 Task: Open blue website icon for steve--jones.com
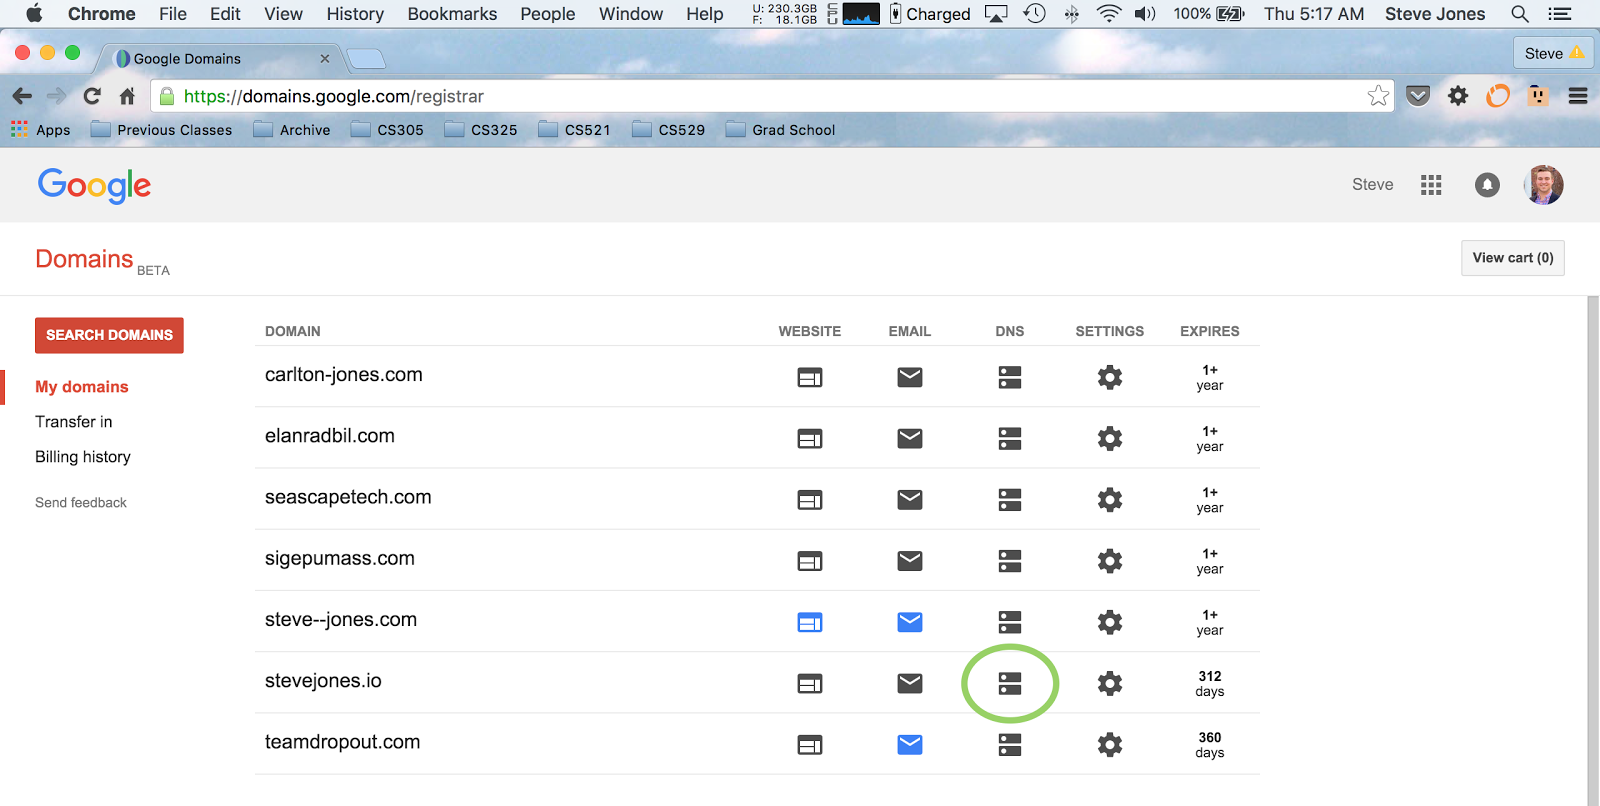point(810,622)
